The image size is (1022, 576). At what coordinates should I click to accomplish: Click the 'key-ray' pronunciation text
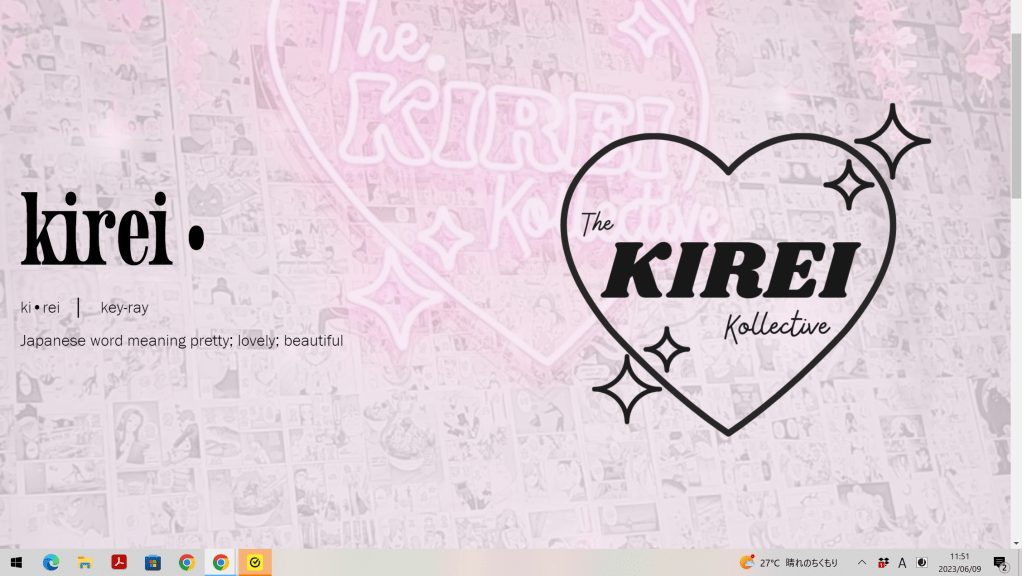click(124, 308)
